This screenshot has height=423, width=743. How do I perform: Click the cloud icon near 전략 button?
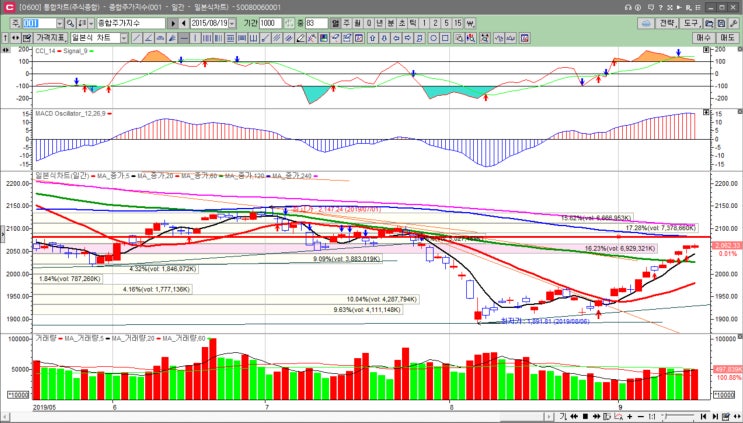646,23
